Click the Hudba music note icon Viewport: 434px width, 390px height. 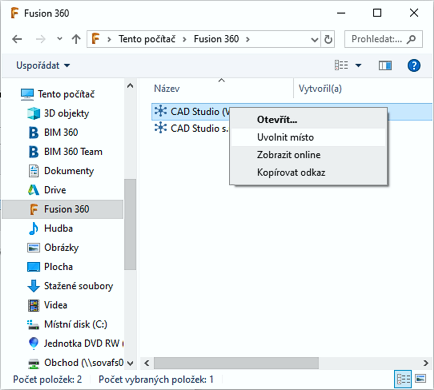(x=33, y=228)
